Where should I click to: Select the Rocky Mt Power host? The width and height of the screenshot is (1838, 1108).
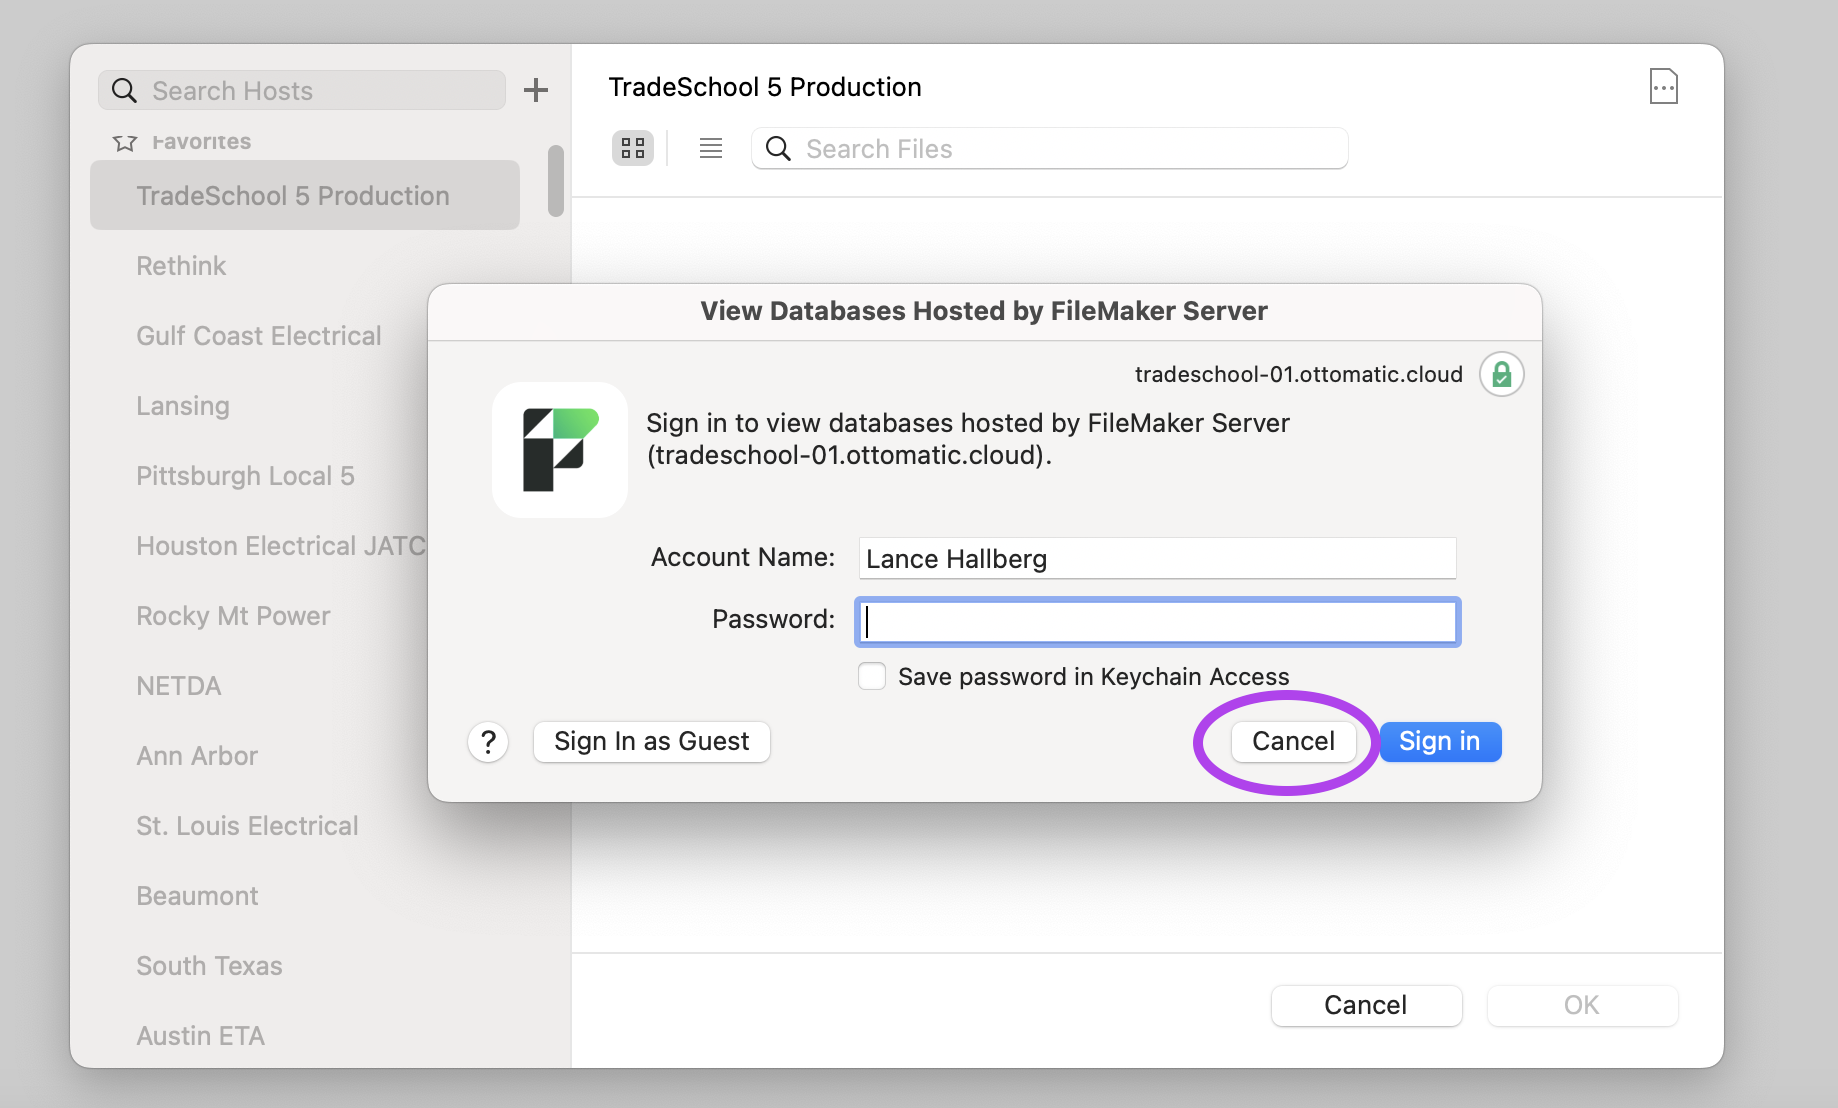tap(233, 616)
